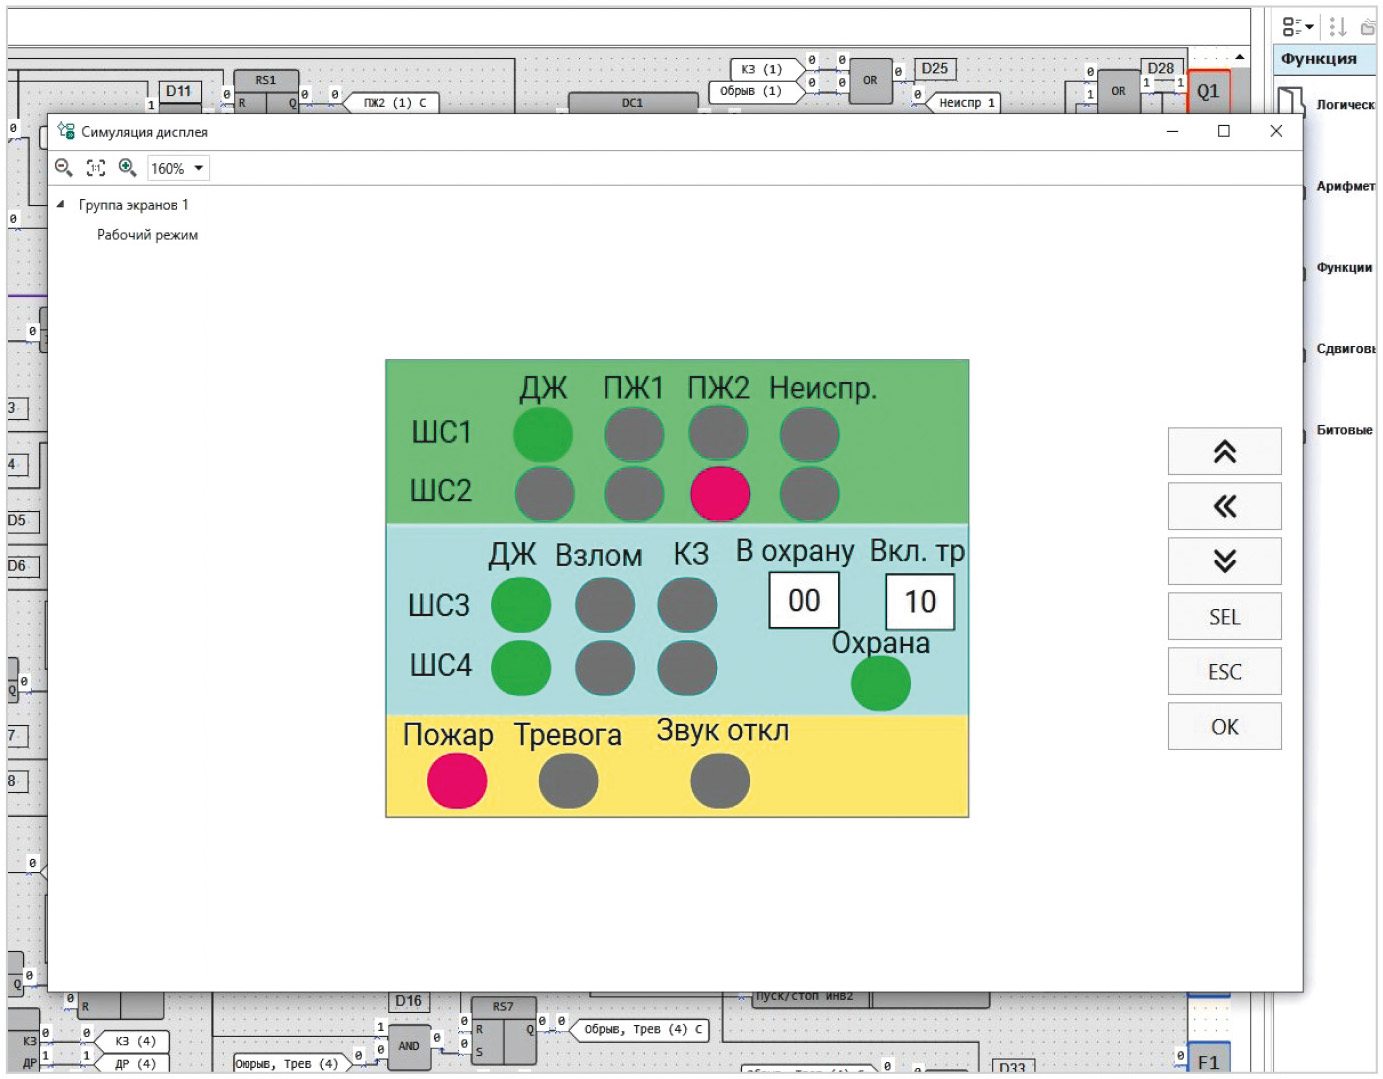Click the red Пожар indicator circle
The height and width of the screenshot is (1079, 1383).
(x=457, y=781)
